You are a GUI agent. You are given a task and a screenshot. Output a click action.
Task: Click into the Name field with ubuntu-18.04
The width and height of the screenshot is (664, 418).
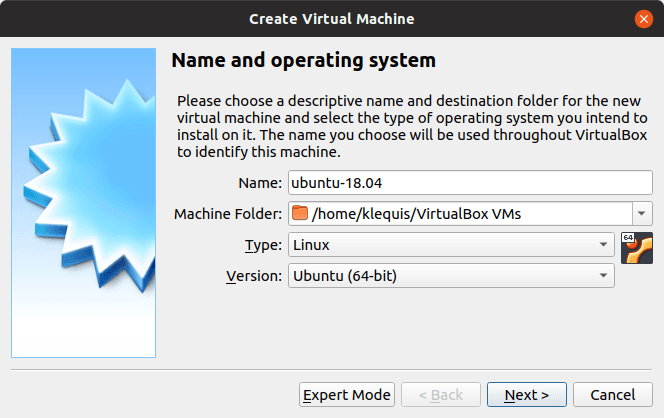pos(470,183)
